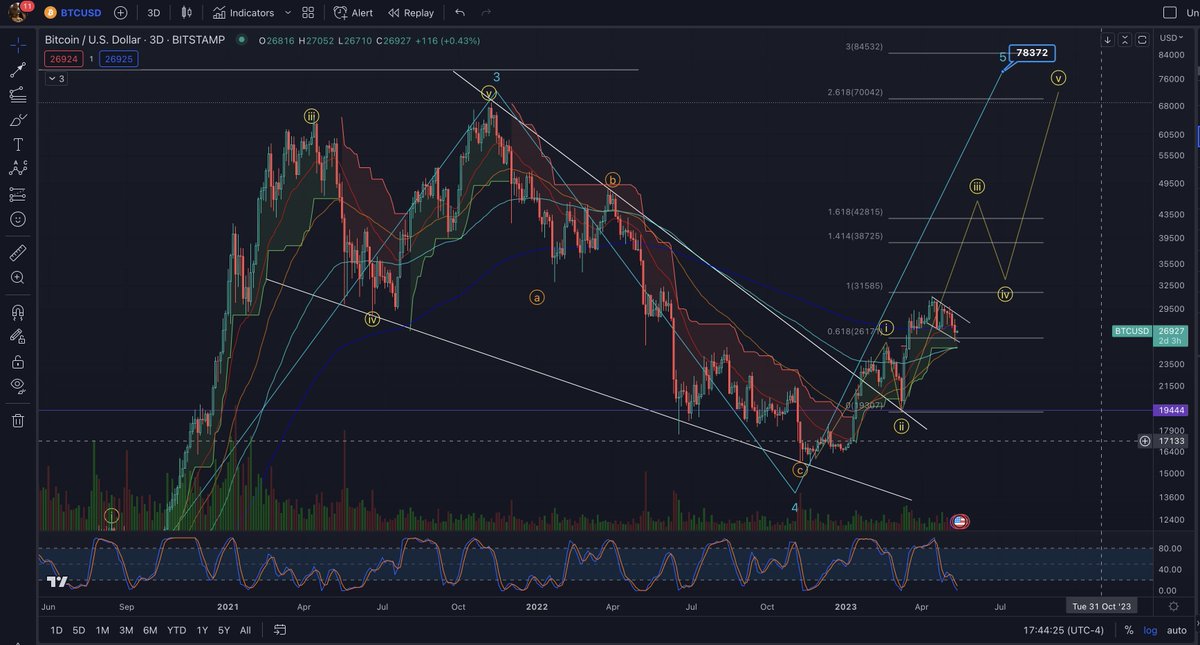Toggle the auto scale mode
1200x645 pixels.
click(1178, 630)
